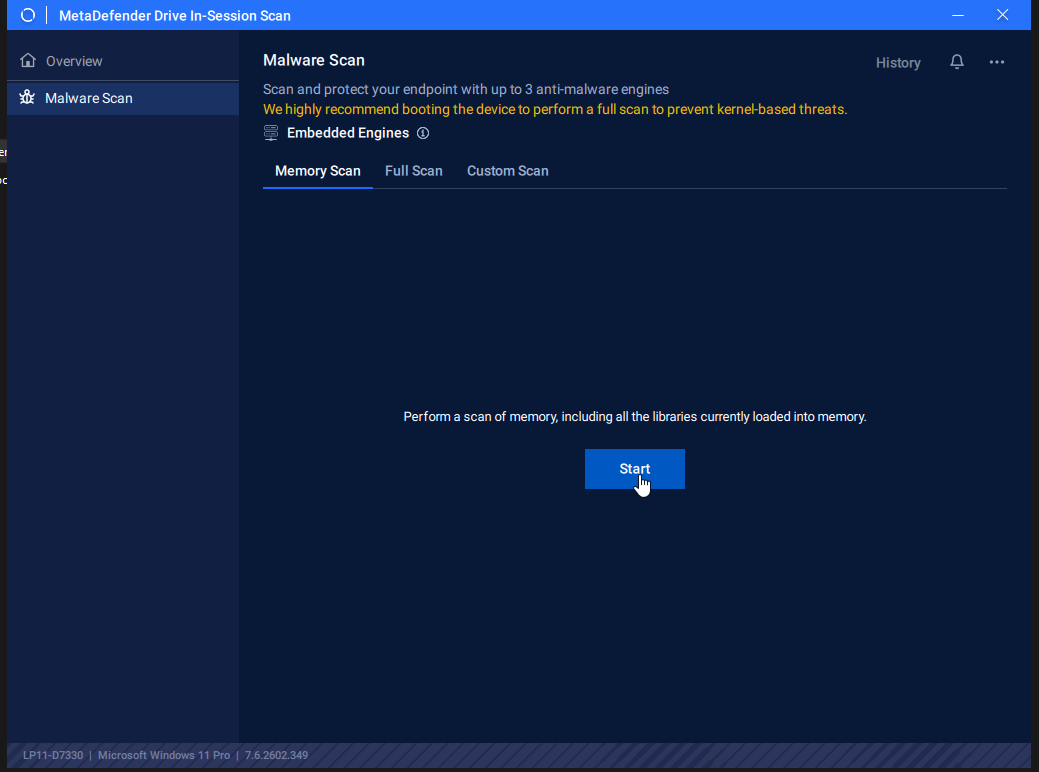Select the Malware Scan sidebar label
This screenshot has height=772, width=1039.
coord(89,98)
